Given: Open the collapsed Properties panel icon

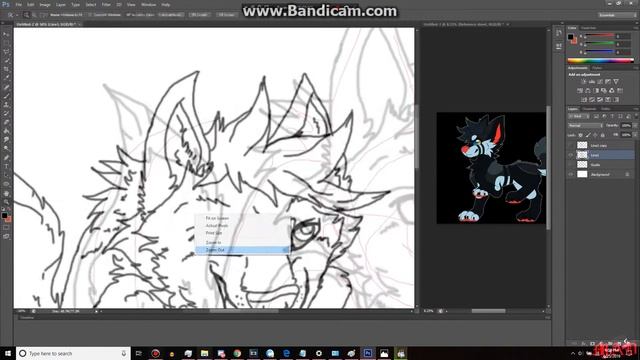Looking at the screenshot, I should [x=559, y=47].
